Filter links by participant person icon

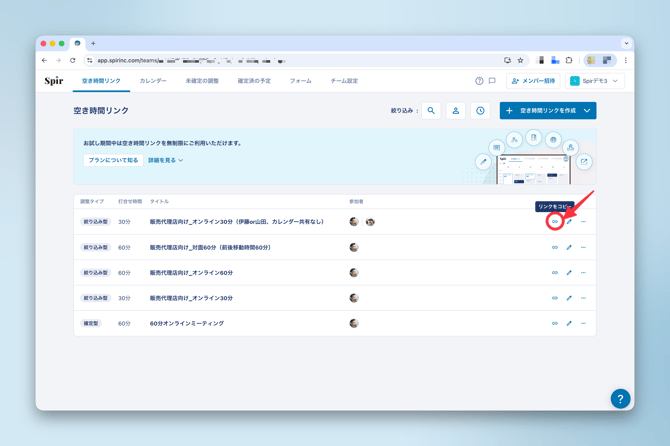(x=456, y=111)
